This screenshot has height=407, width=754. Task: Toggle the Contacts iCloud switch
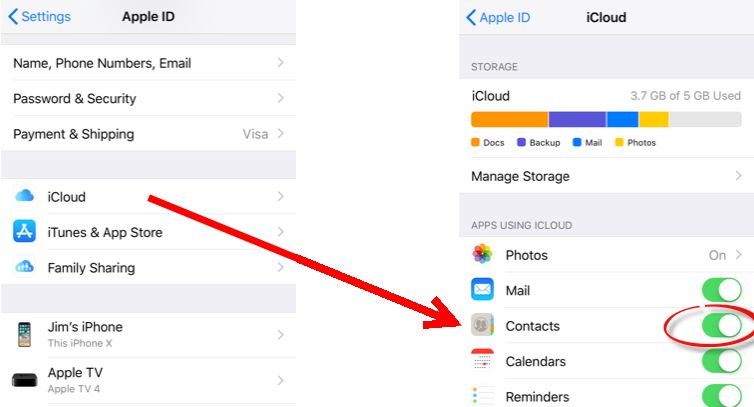[x=721, y=326]
